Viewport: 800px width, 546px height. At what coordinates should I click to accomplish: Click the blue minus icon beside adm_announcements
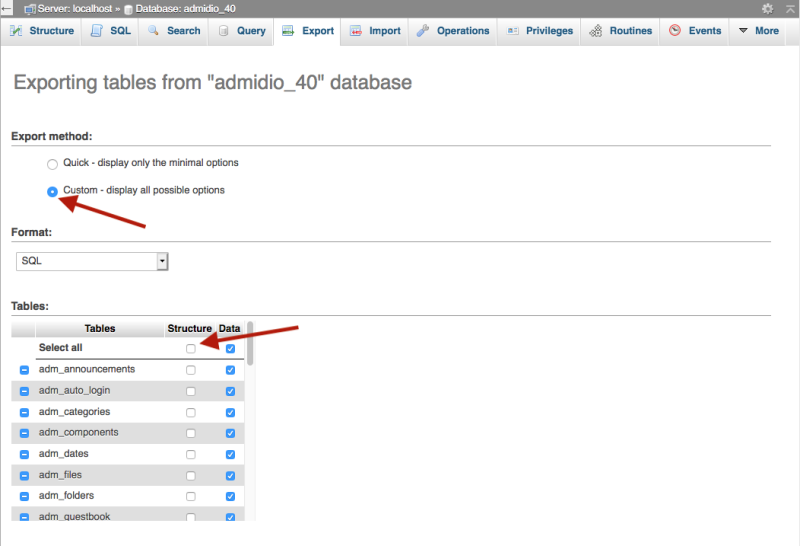click(x=24, y=370)
